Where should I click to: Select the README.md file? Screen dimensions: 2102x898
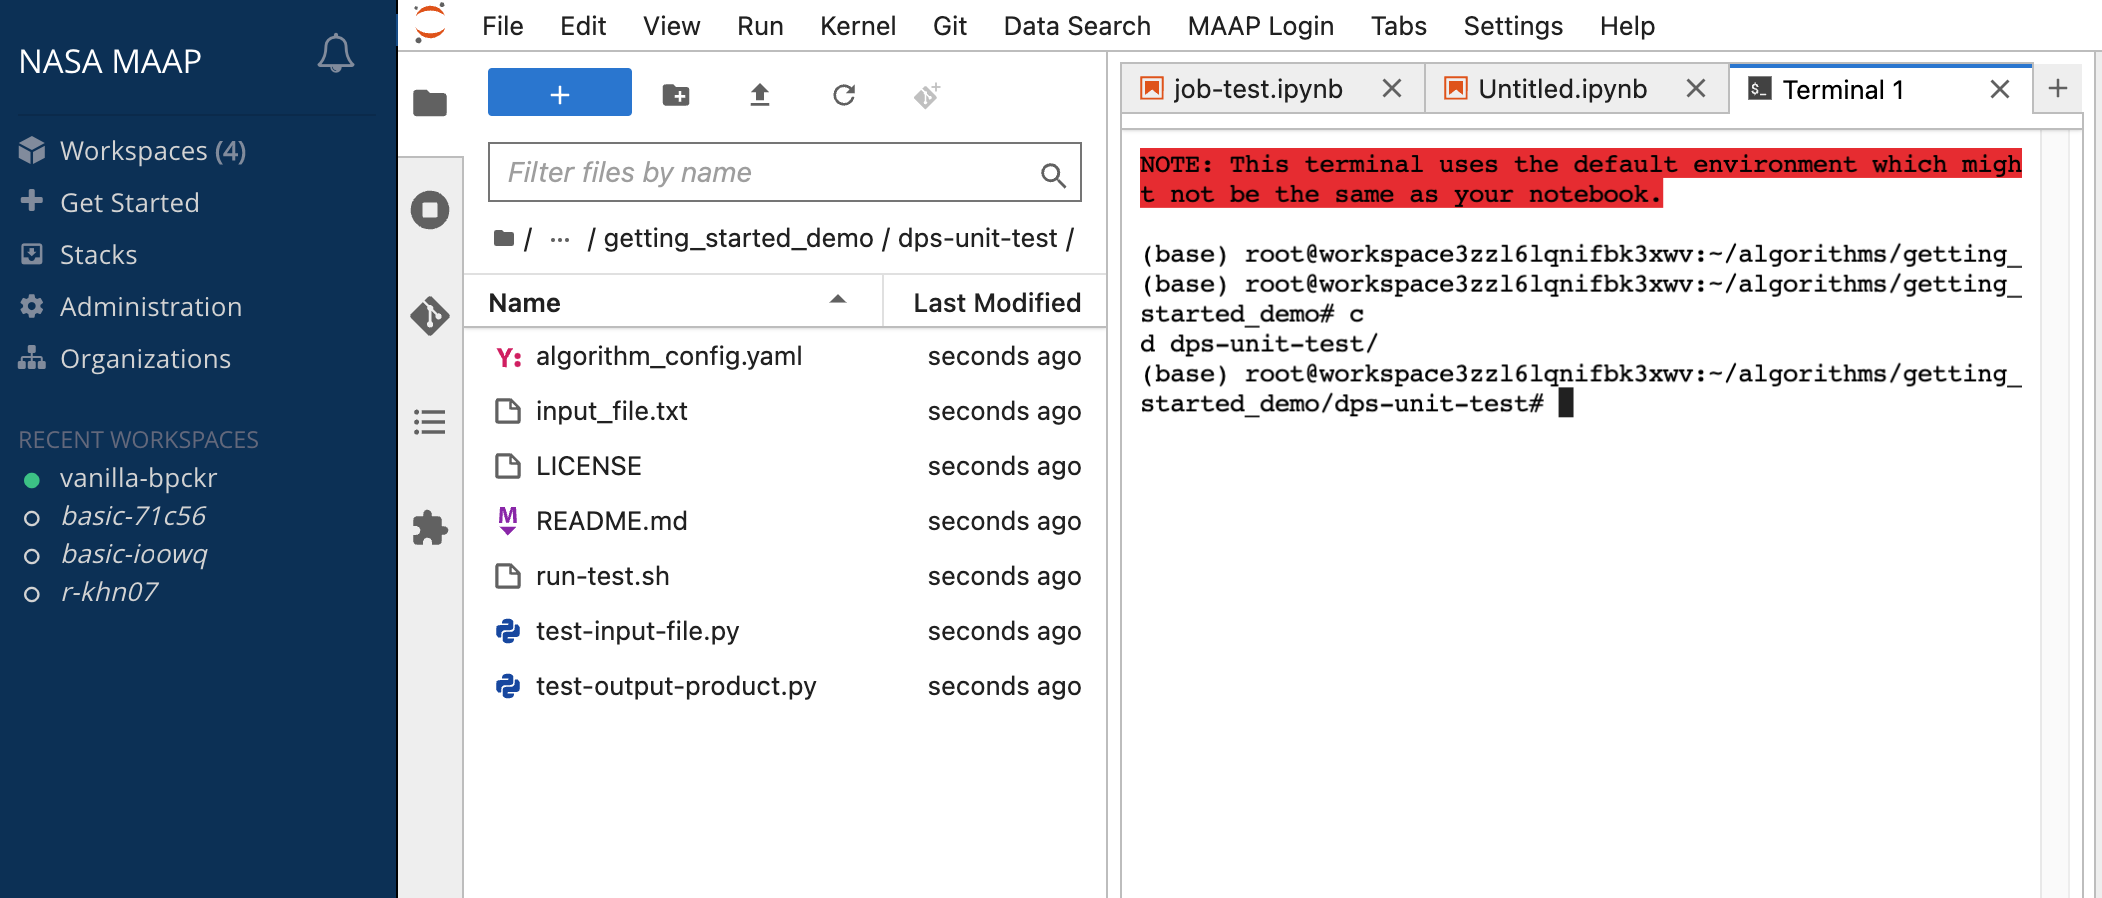pos(786,521)
